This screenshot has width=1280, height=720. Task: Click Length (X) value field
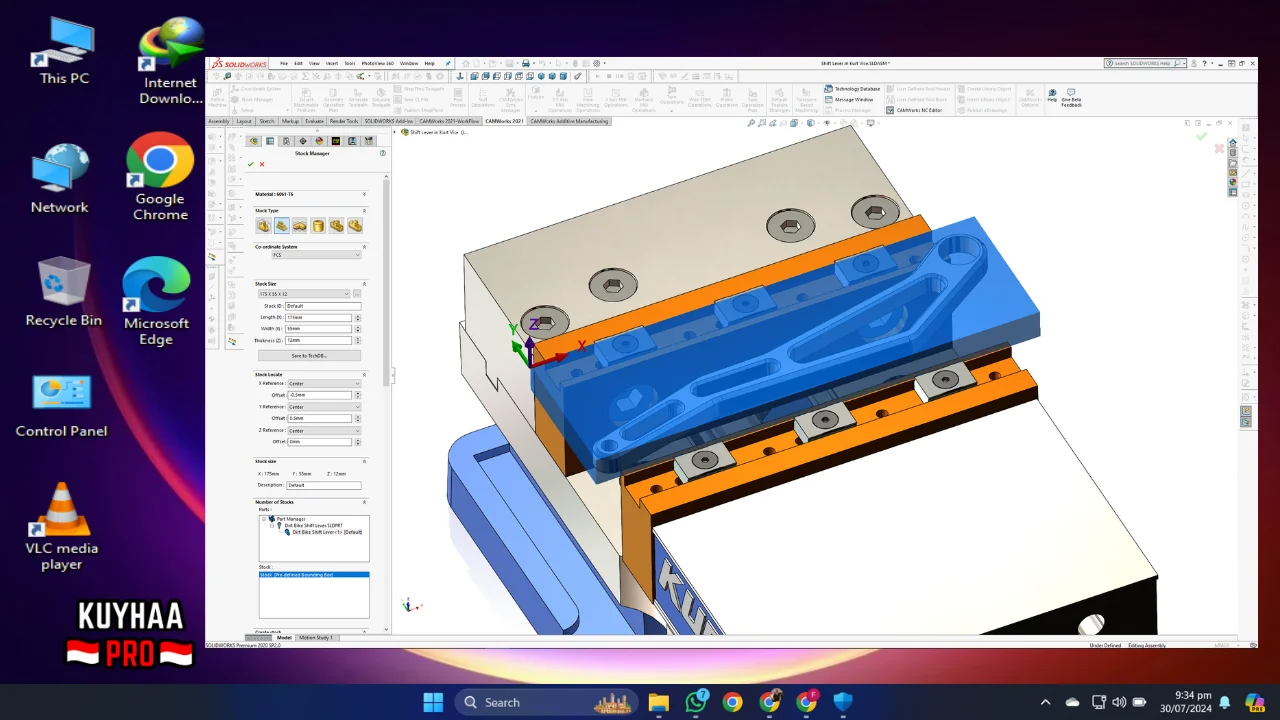319,317
